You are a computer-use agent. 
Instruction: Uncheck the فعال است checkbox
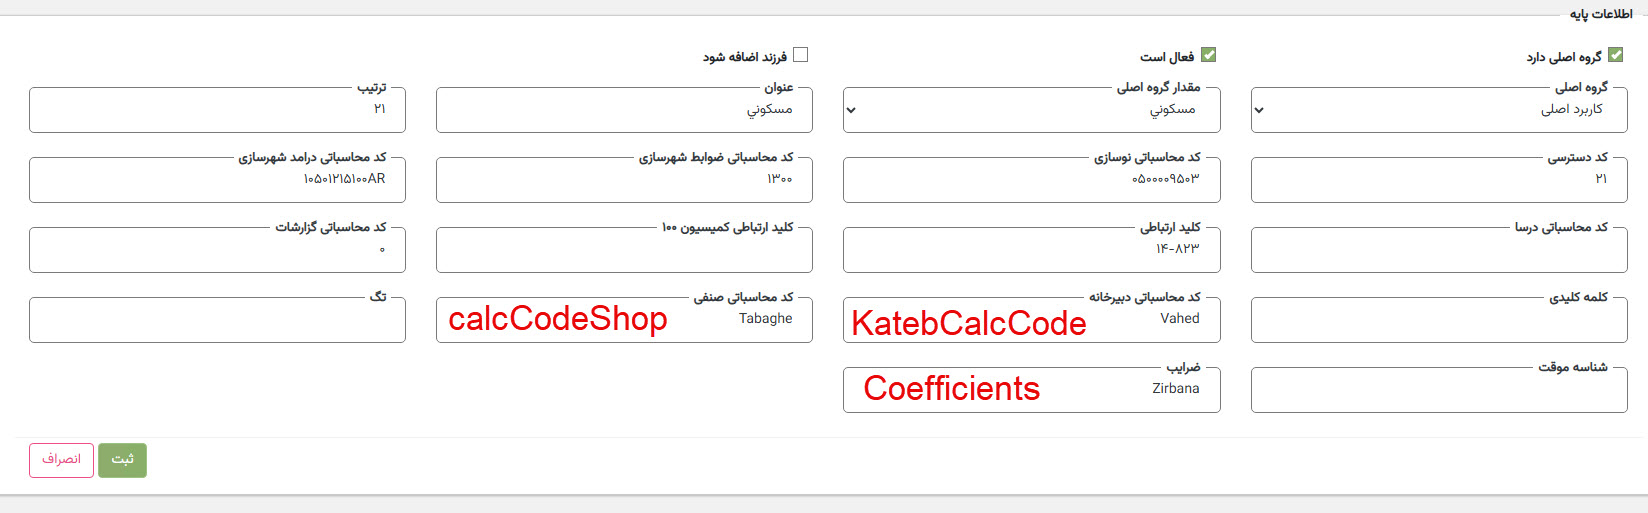tap(1208, 55)
